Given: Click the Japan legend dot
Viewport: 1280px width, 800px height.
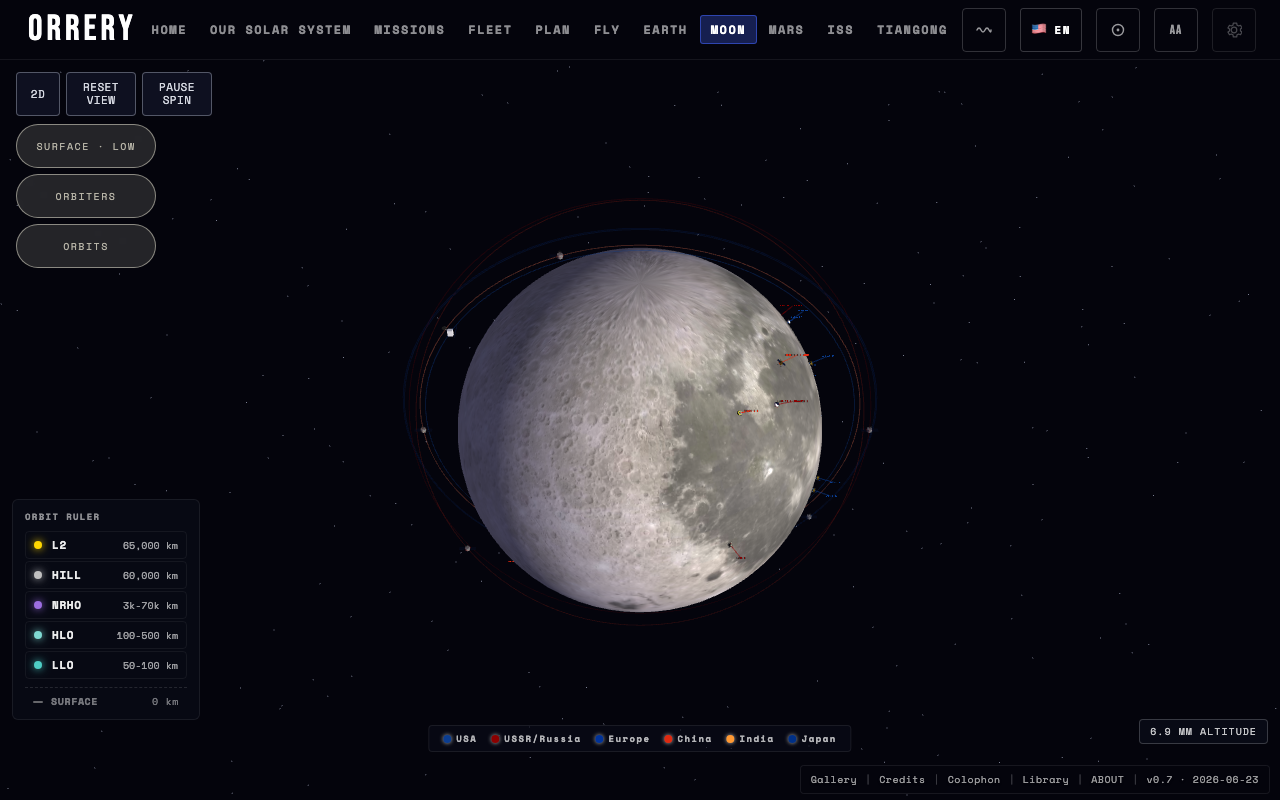Looking at the screenshot, I should (792, 739).
